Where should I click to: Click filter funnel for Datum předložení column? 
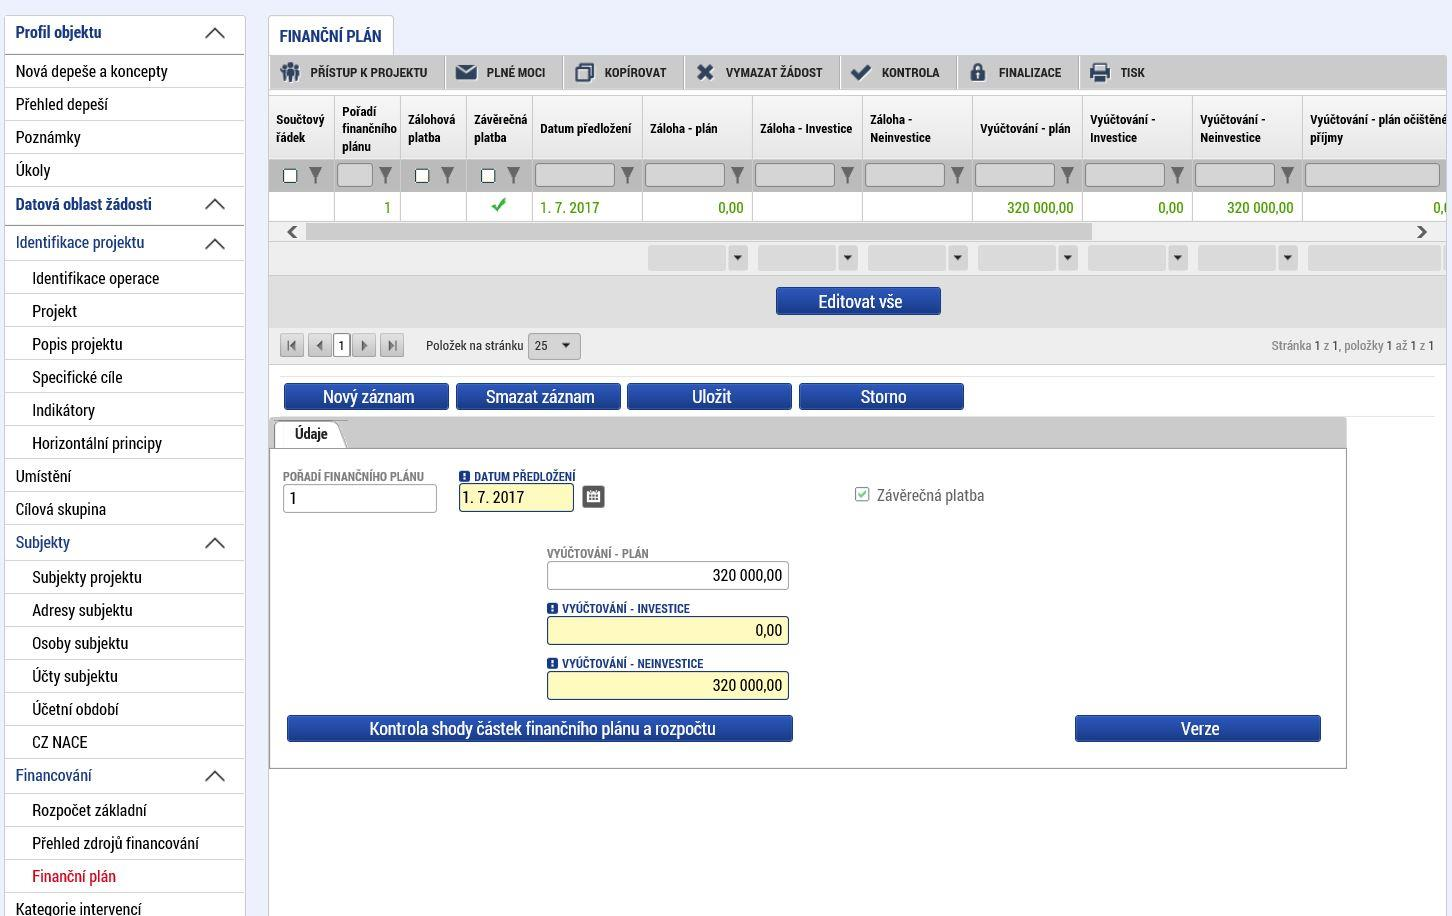(x=627, y=176)
